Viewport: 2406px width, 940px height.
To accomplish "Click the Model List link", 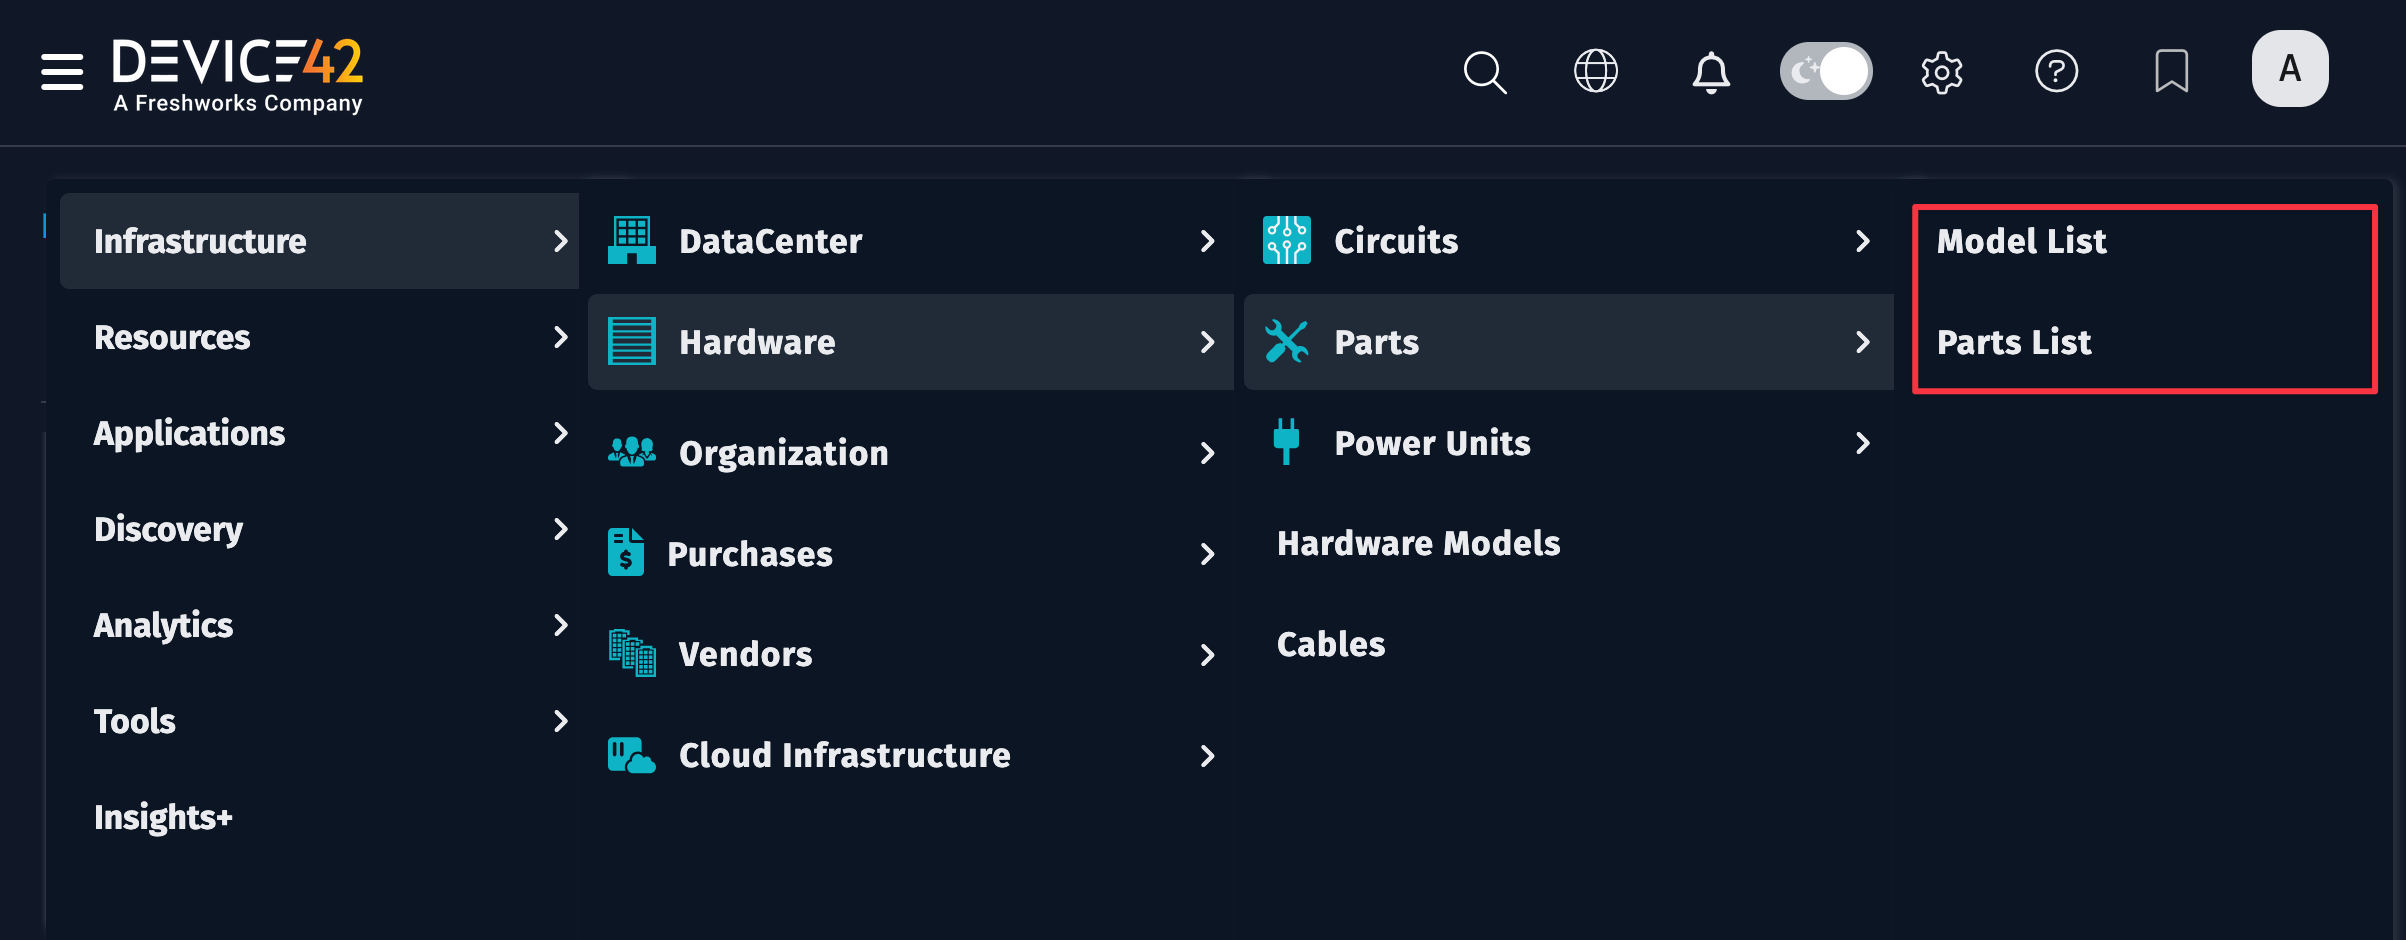I will click(2021, 240).
